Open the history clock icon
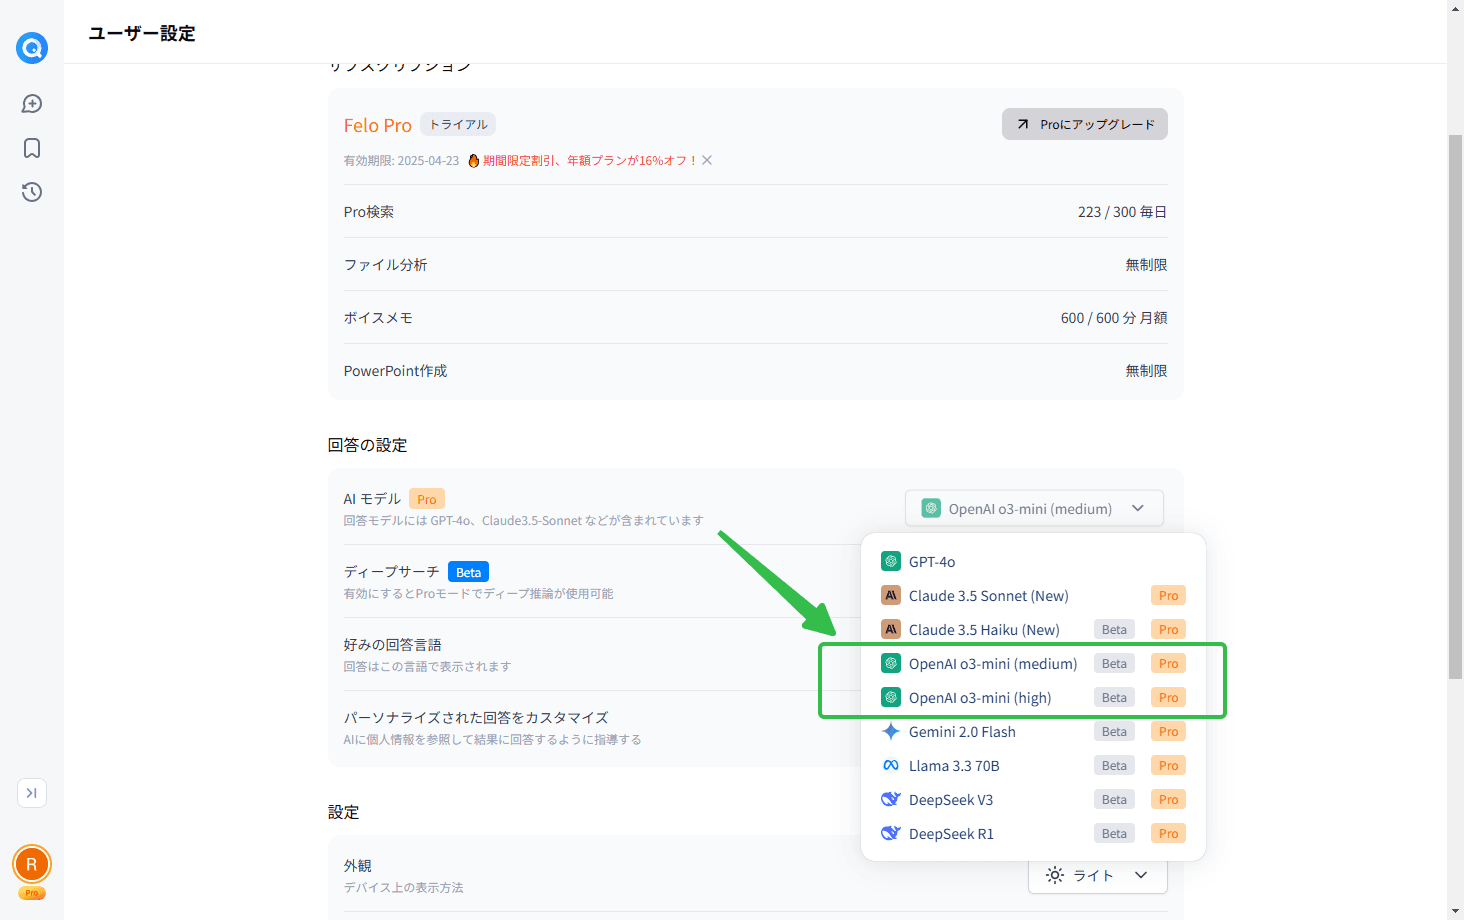 click(32, 192)
